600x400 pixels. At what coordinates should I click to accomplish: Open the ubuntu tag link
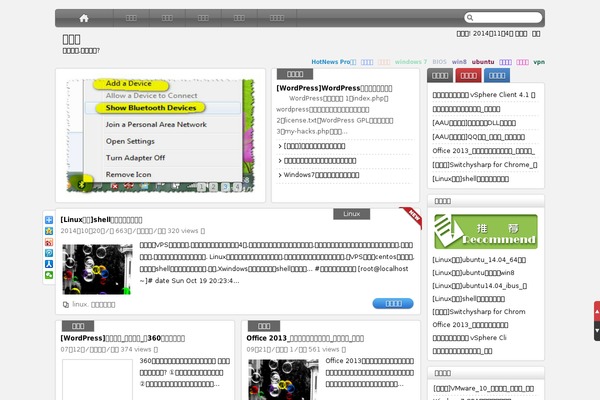[x=483, y=62]
